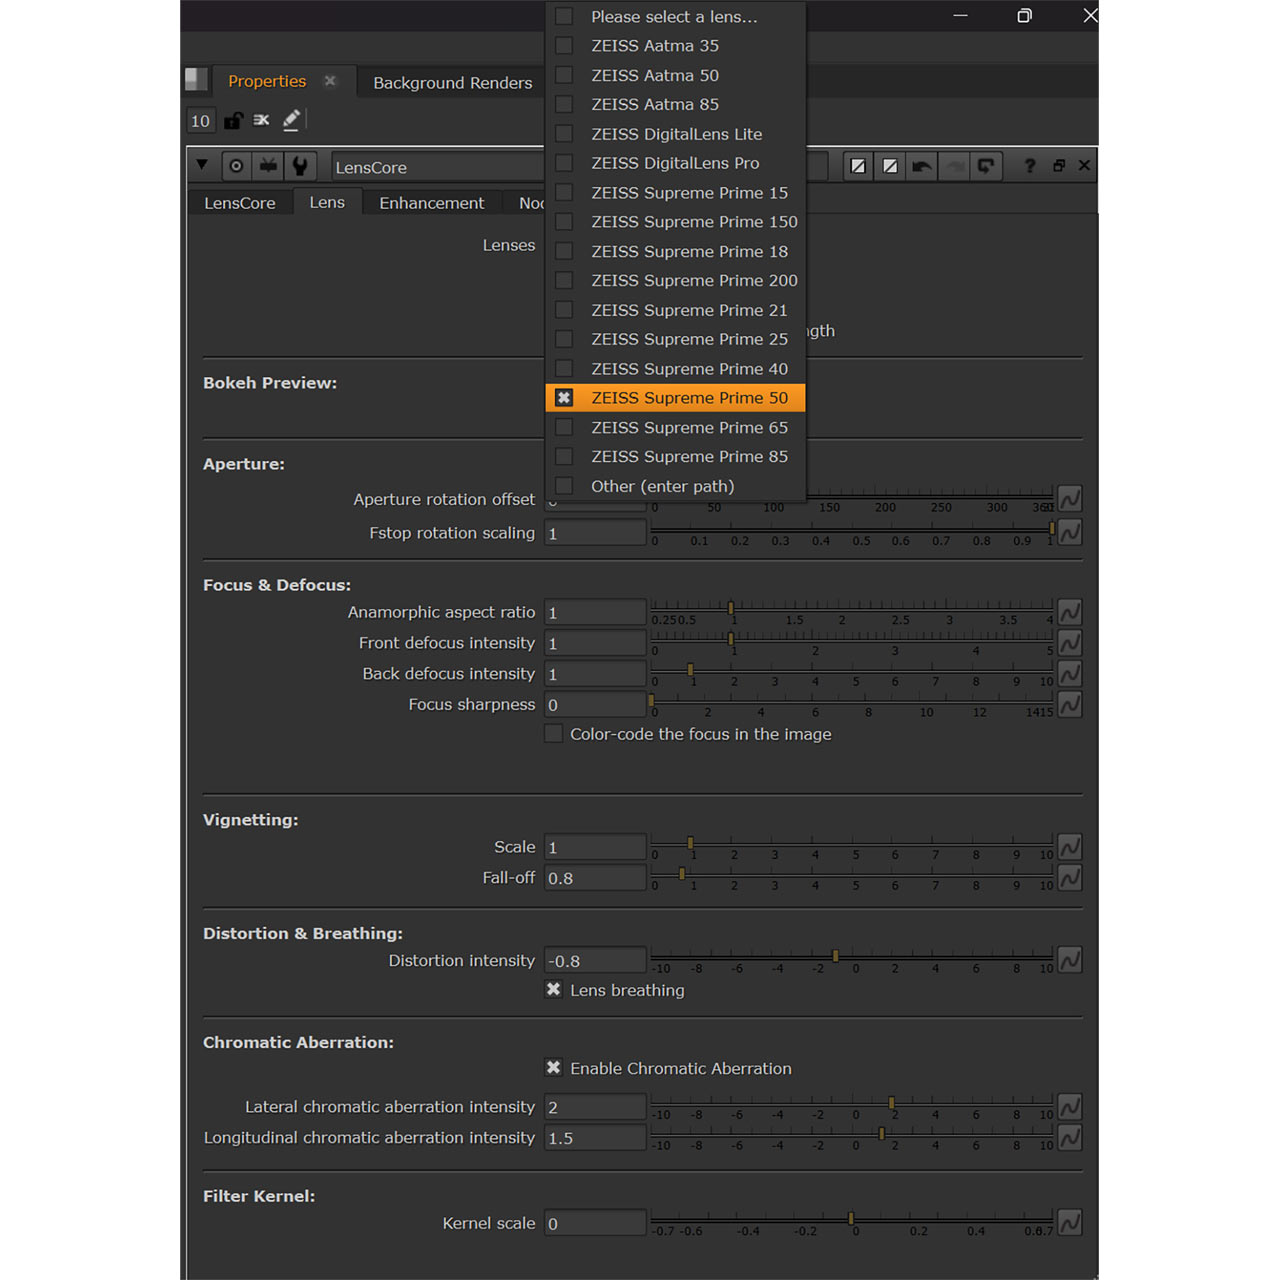Pick ZEISS Supreme Prime 200 lens
Image resolution: width=1280 pixels, height=1280 pixels.
click(x=675, y=281)
